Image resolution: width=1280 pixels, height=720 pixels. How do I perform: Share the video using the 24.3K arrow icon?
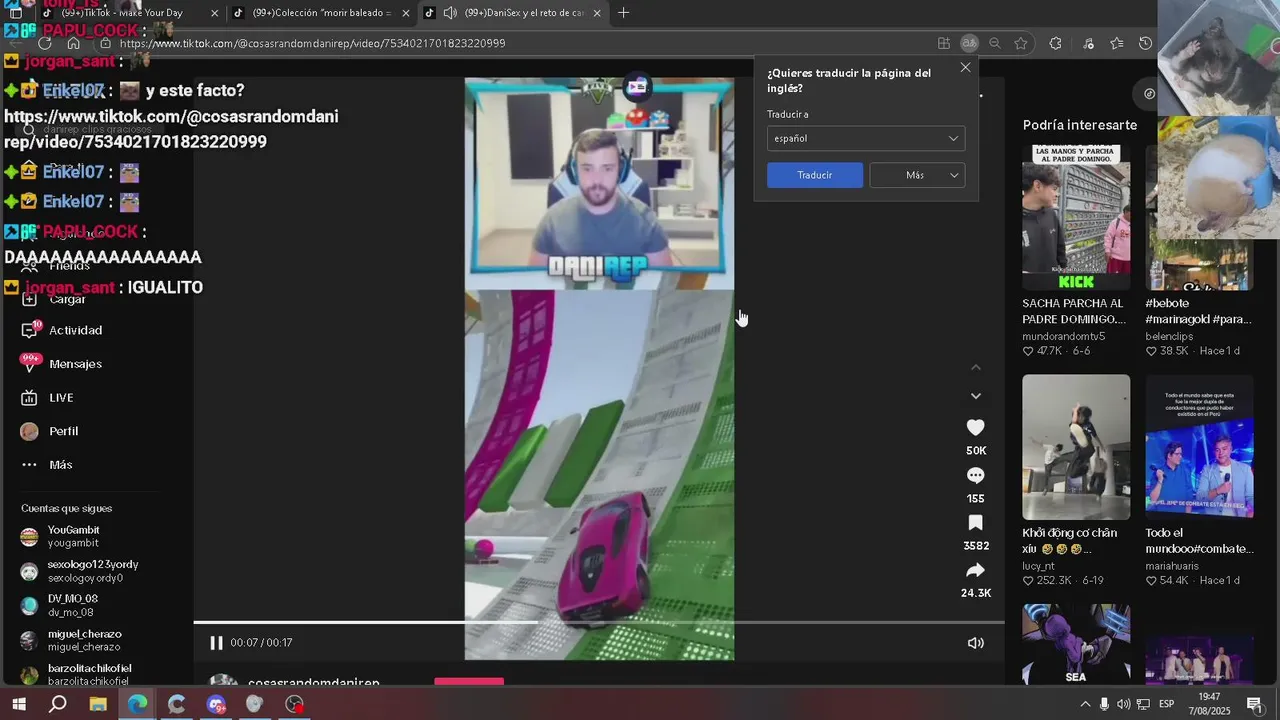tap(975, 570)
